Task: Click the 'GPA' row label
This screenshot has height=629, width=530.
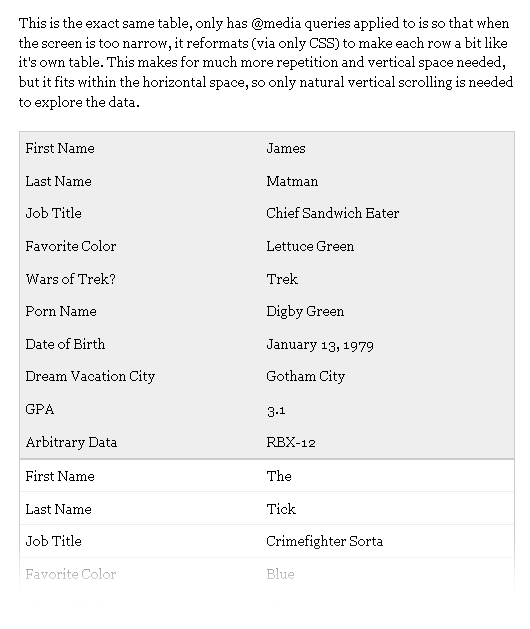Action: (x=40, y=410)
